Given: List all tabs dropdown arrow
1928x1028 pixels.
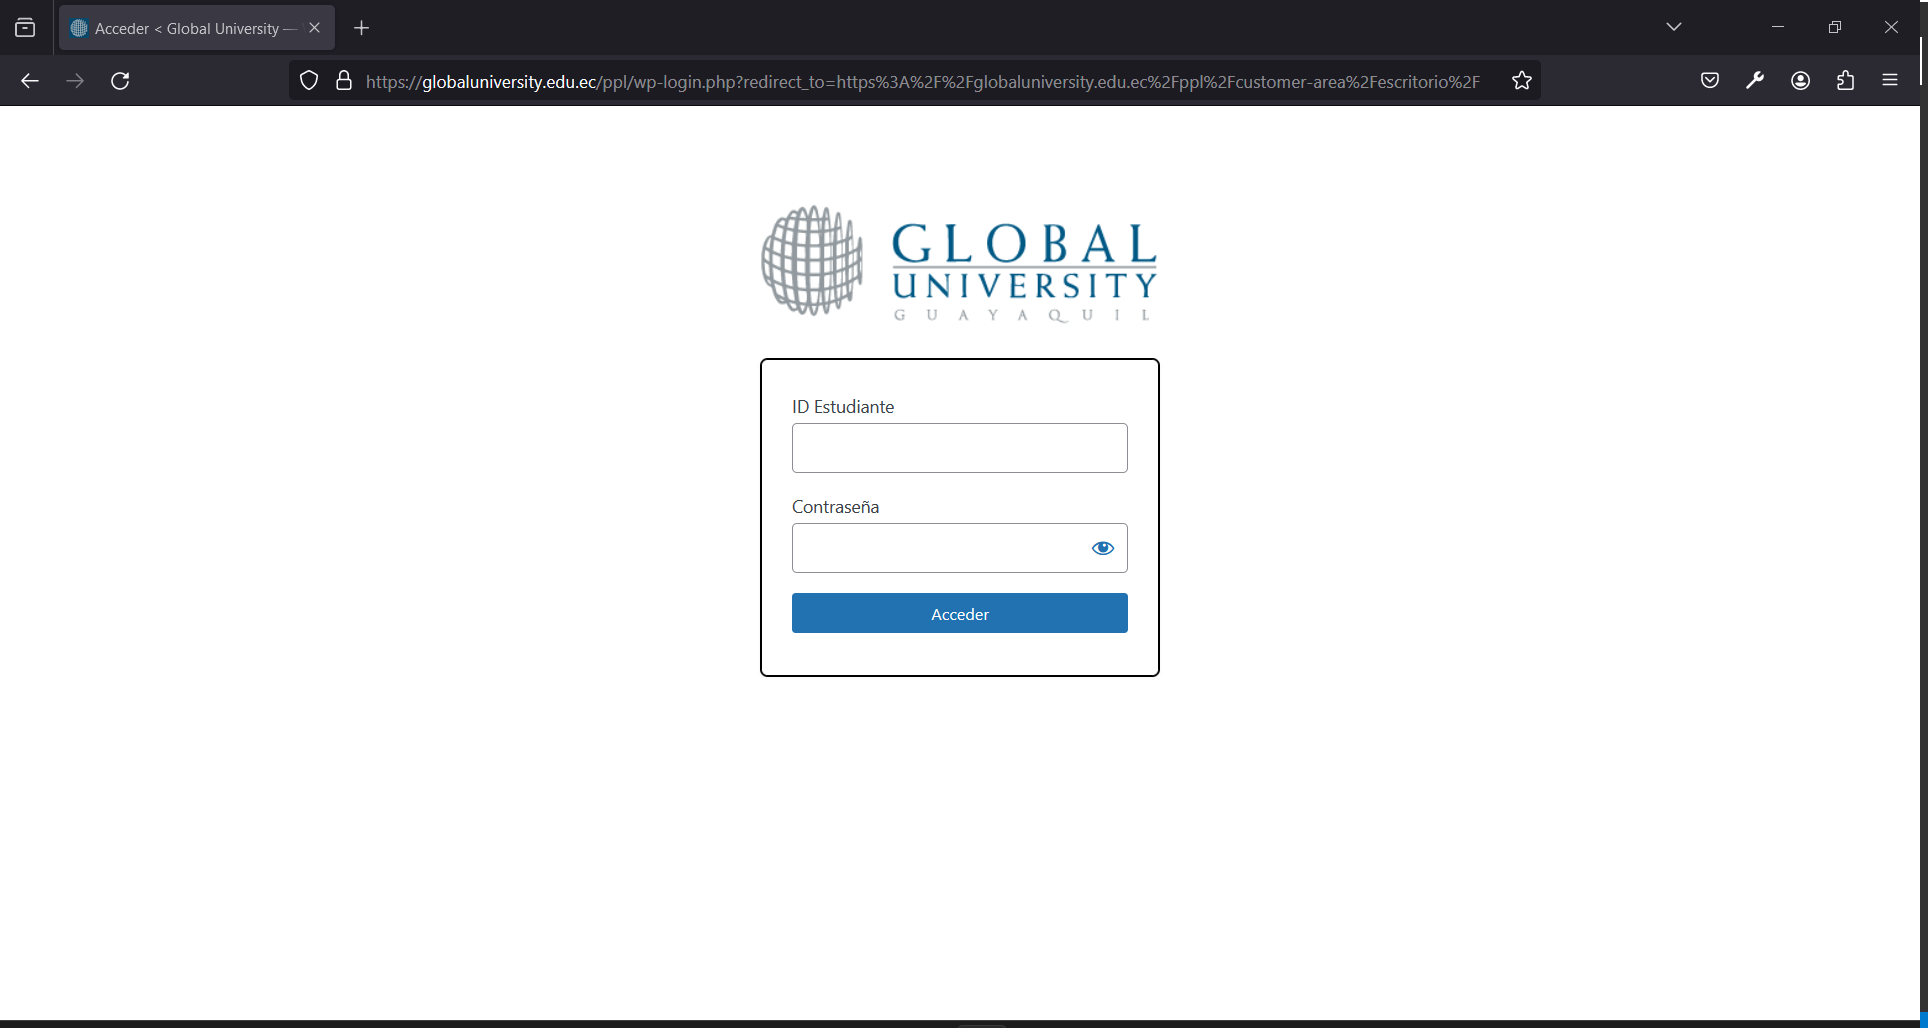Looking at the screenshot, I should [x=1674, y=27].
